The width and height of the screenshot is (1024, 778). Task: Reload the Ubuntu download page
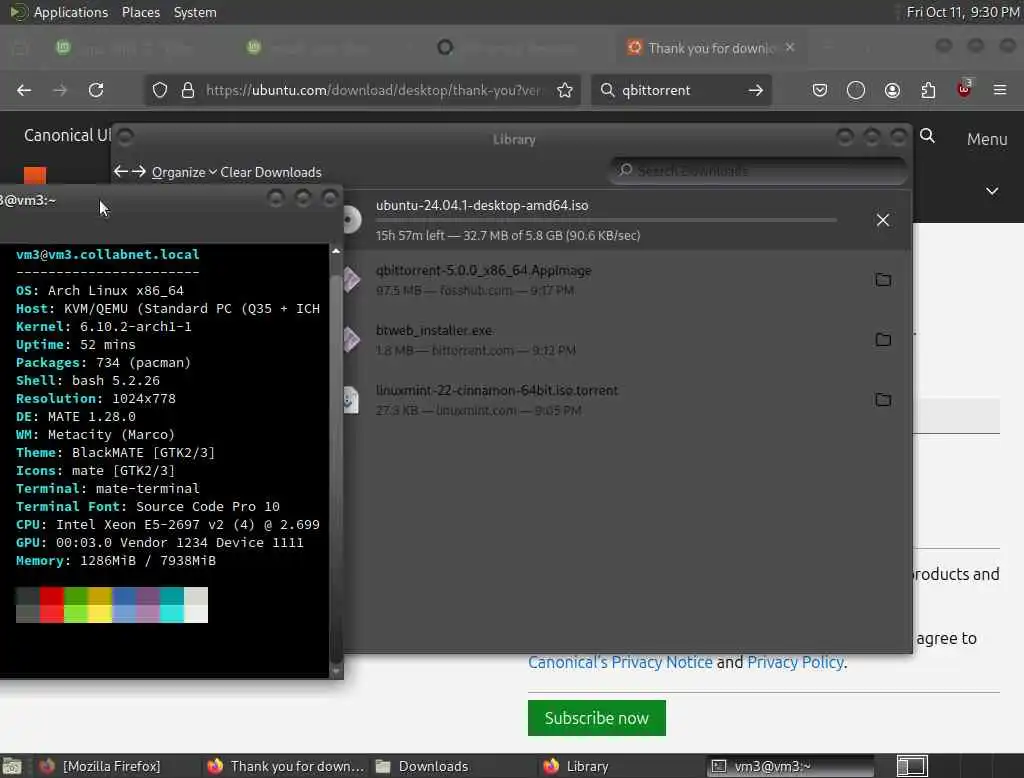[x=96, y=90]
